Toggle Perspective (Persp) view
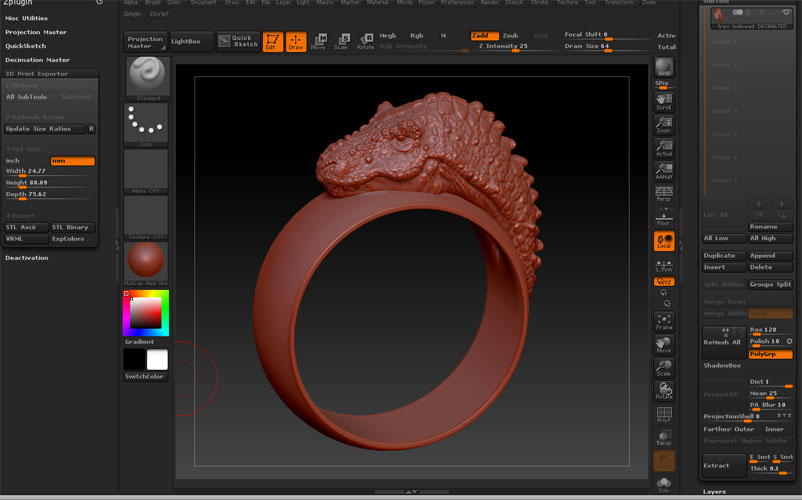The image size is (802, 500). point(664,194)
